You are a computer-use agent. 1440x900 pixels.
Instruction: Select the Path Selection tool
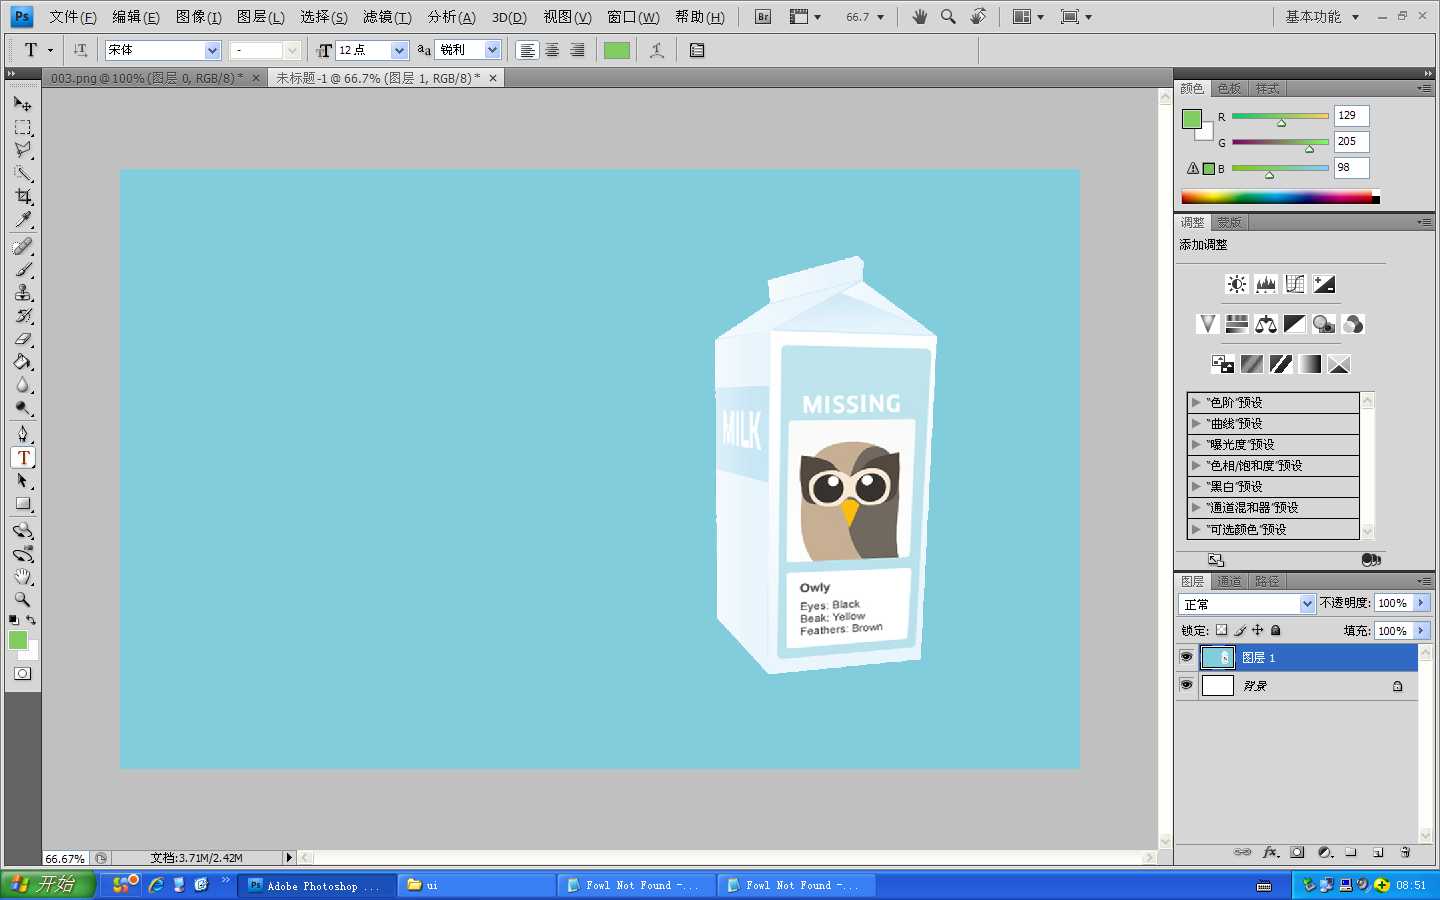[x=23, y=481]
